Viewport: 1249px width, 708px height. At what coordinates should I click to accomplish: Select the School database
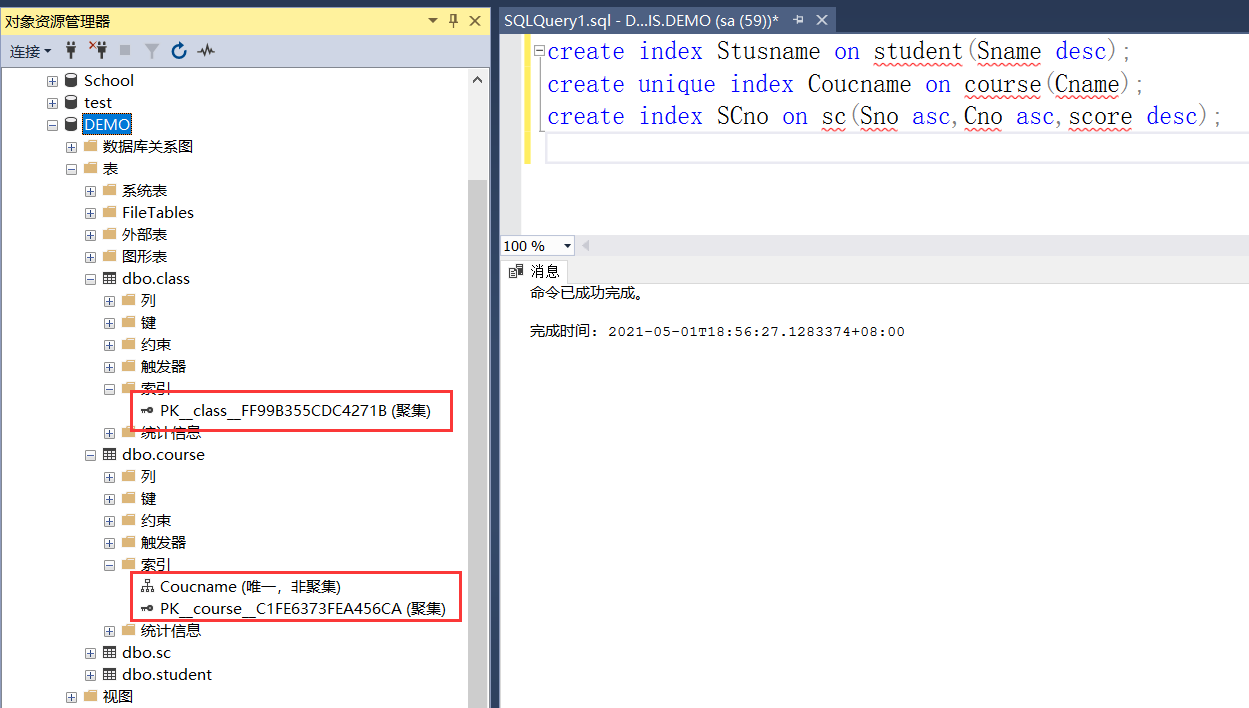pos(108,80)
